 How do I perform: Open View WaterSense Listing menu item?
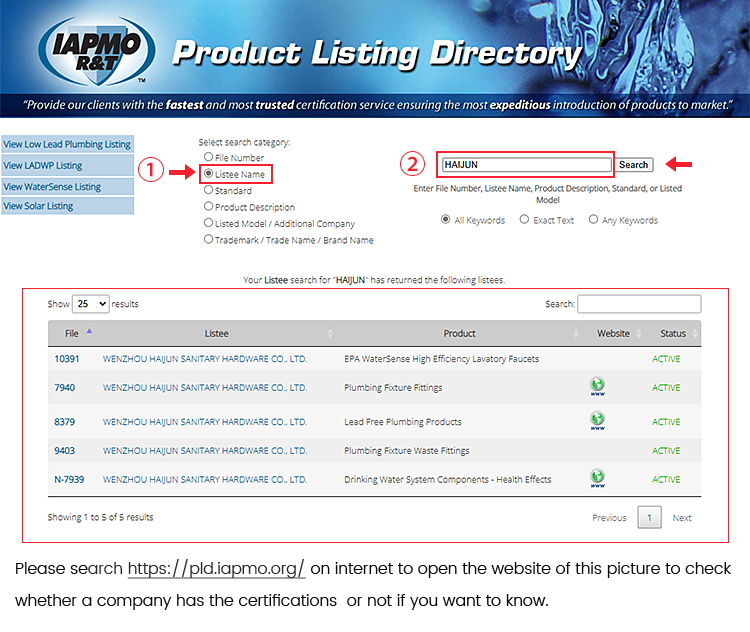tap(67, 186)
